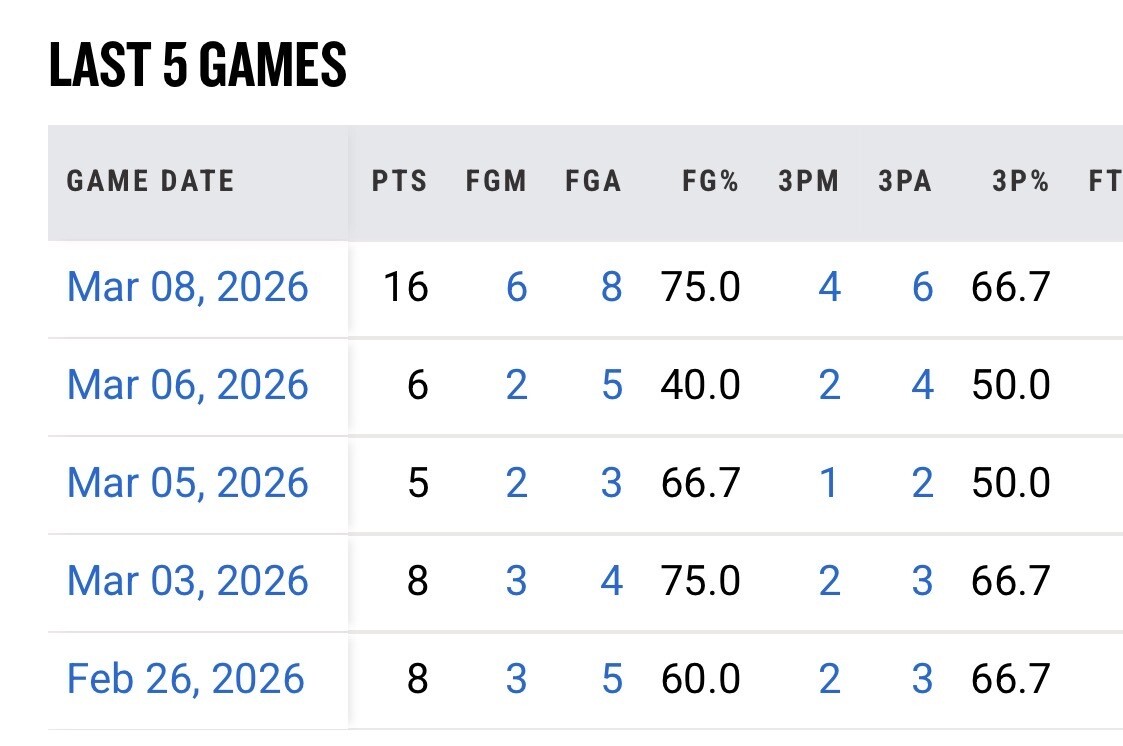Image resolution: width=1123 pixels, height=746 pixels.
Task: Click FGM value 6 for Mar 08
Action: (516, 288)
